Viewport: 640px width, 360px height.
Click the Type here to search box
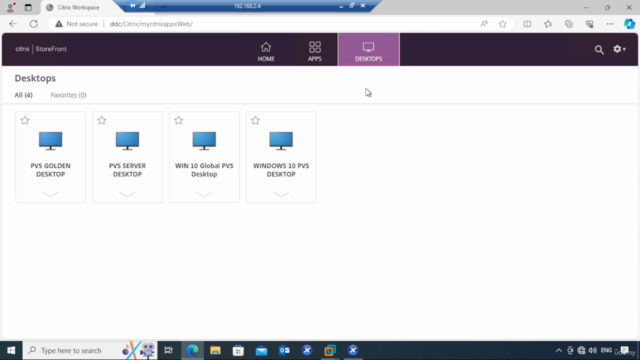click(x=90, y=350)
